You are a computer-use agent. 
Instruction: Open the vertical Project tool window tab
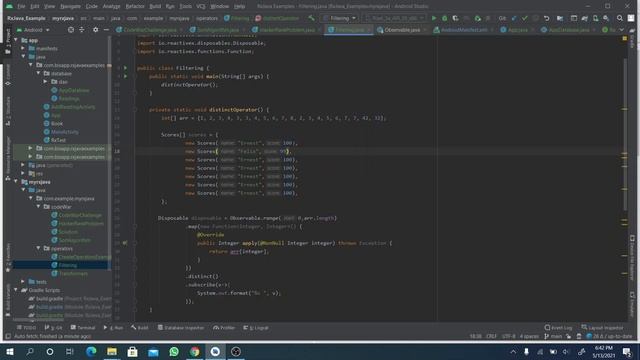8,41
